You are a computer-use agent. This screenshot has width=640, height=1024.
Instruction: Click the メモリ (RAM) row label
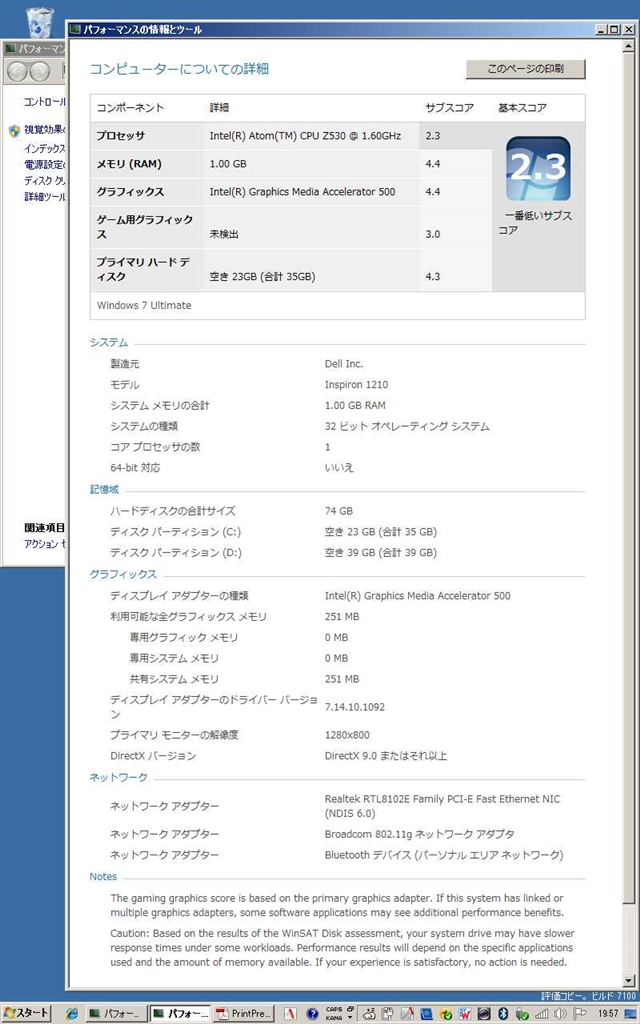129,164
